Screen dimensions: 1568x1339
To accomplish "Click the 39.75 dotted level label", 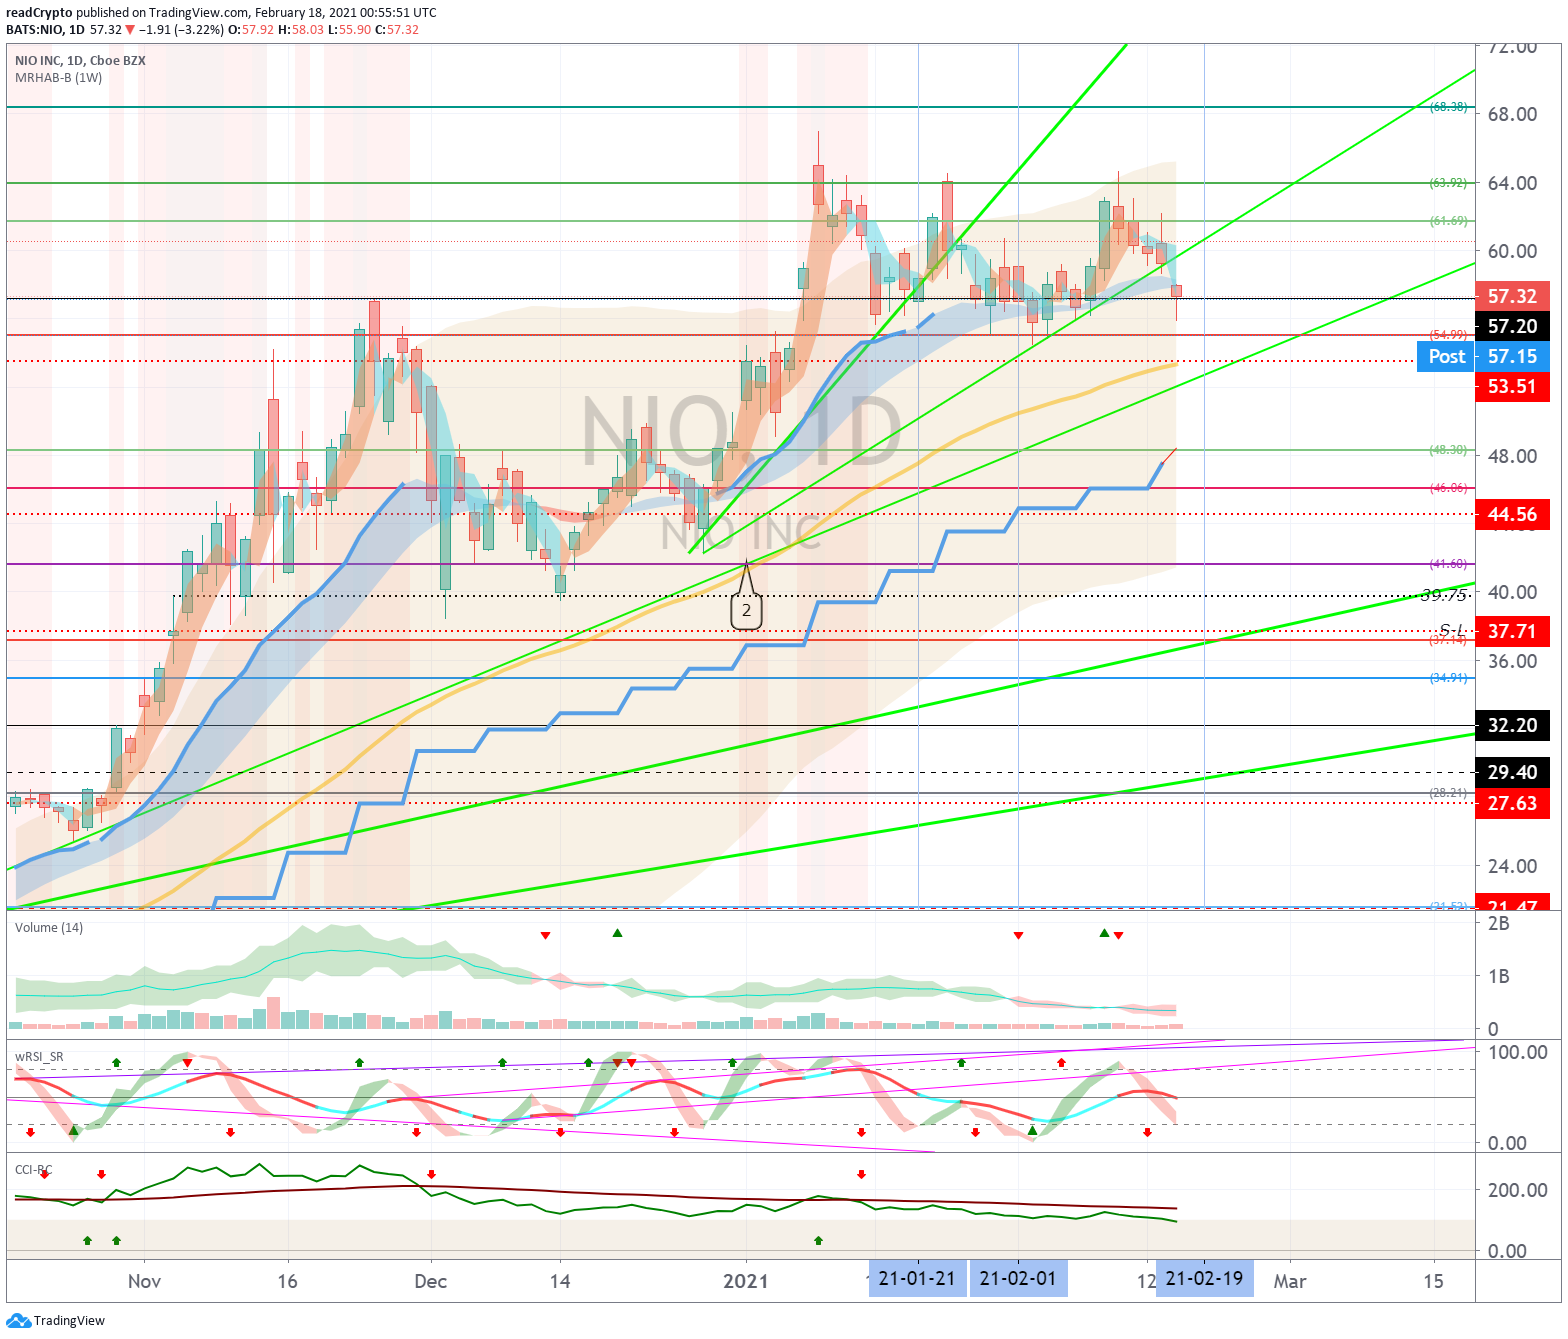I will 1445,596.
